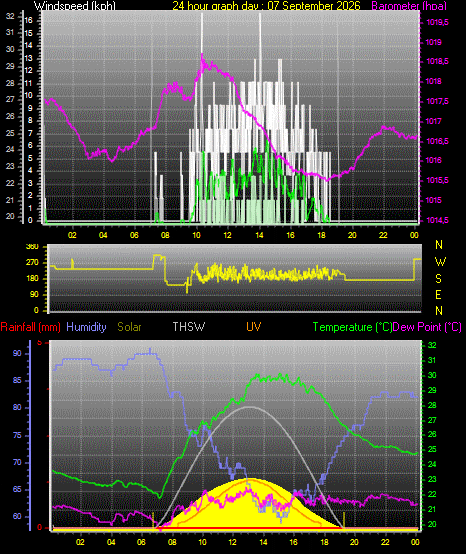The height and width of the screenshot is (554, 466).
Task: Click the Humidity legend label
Action: 87,327
